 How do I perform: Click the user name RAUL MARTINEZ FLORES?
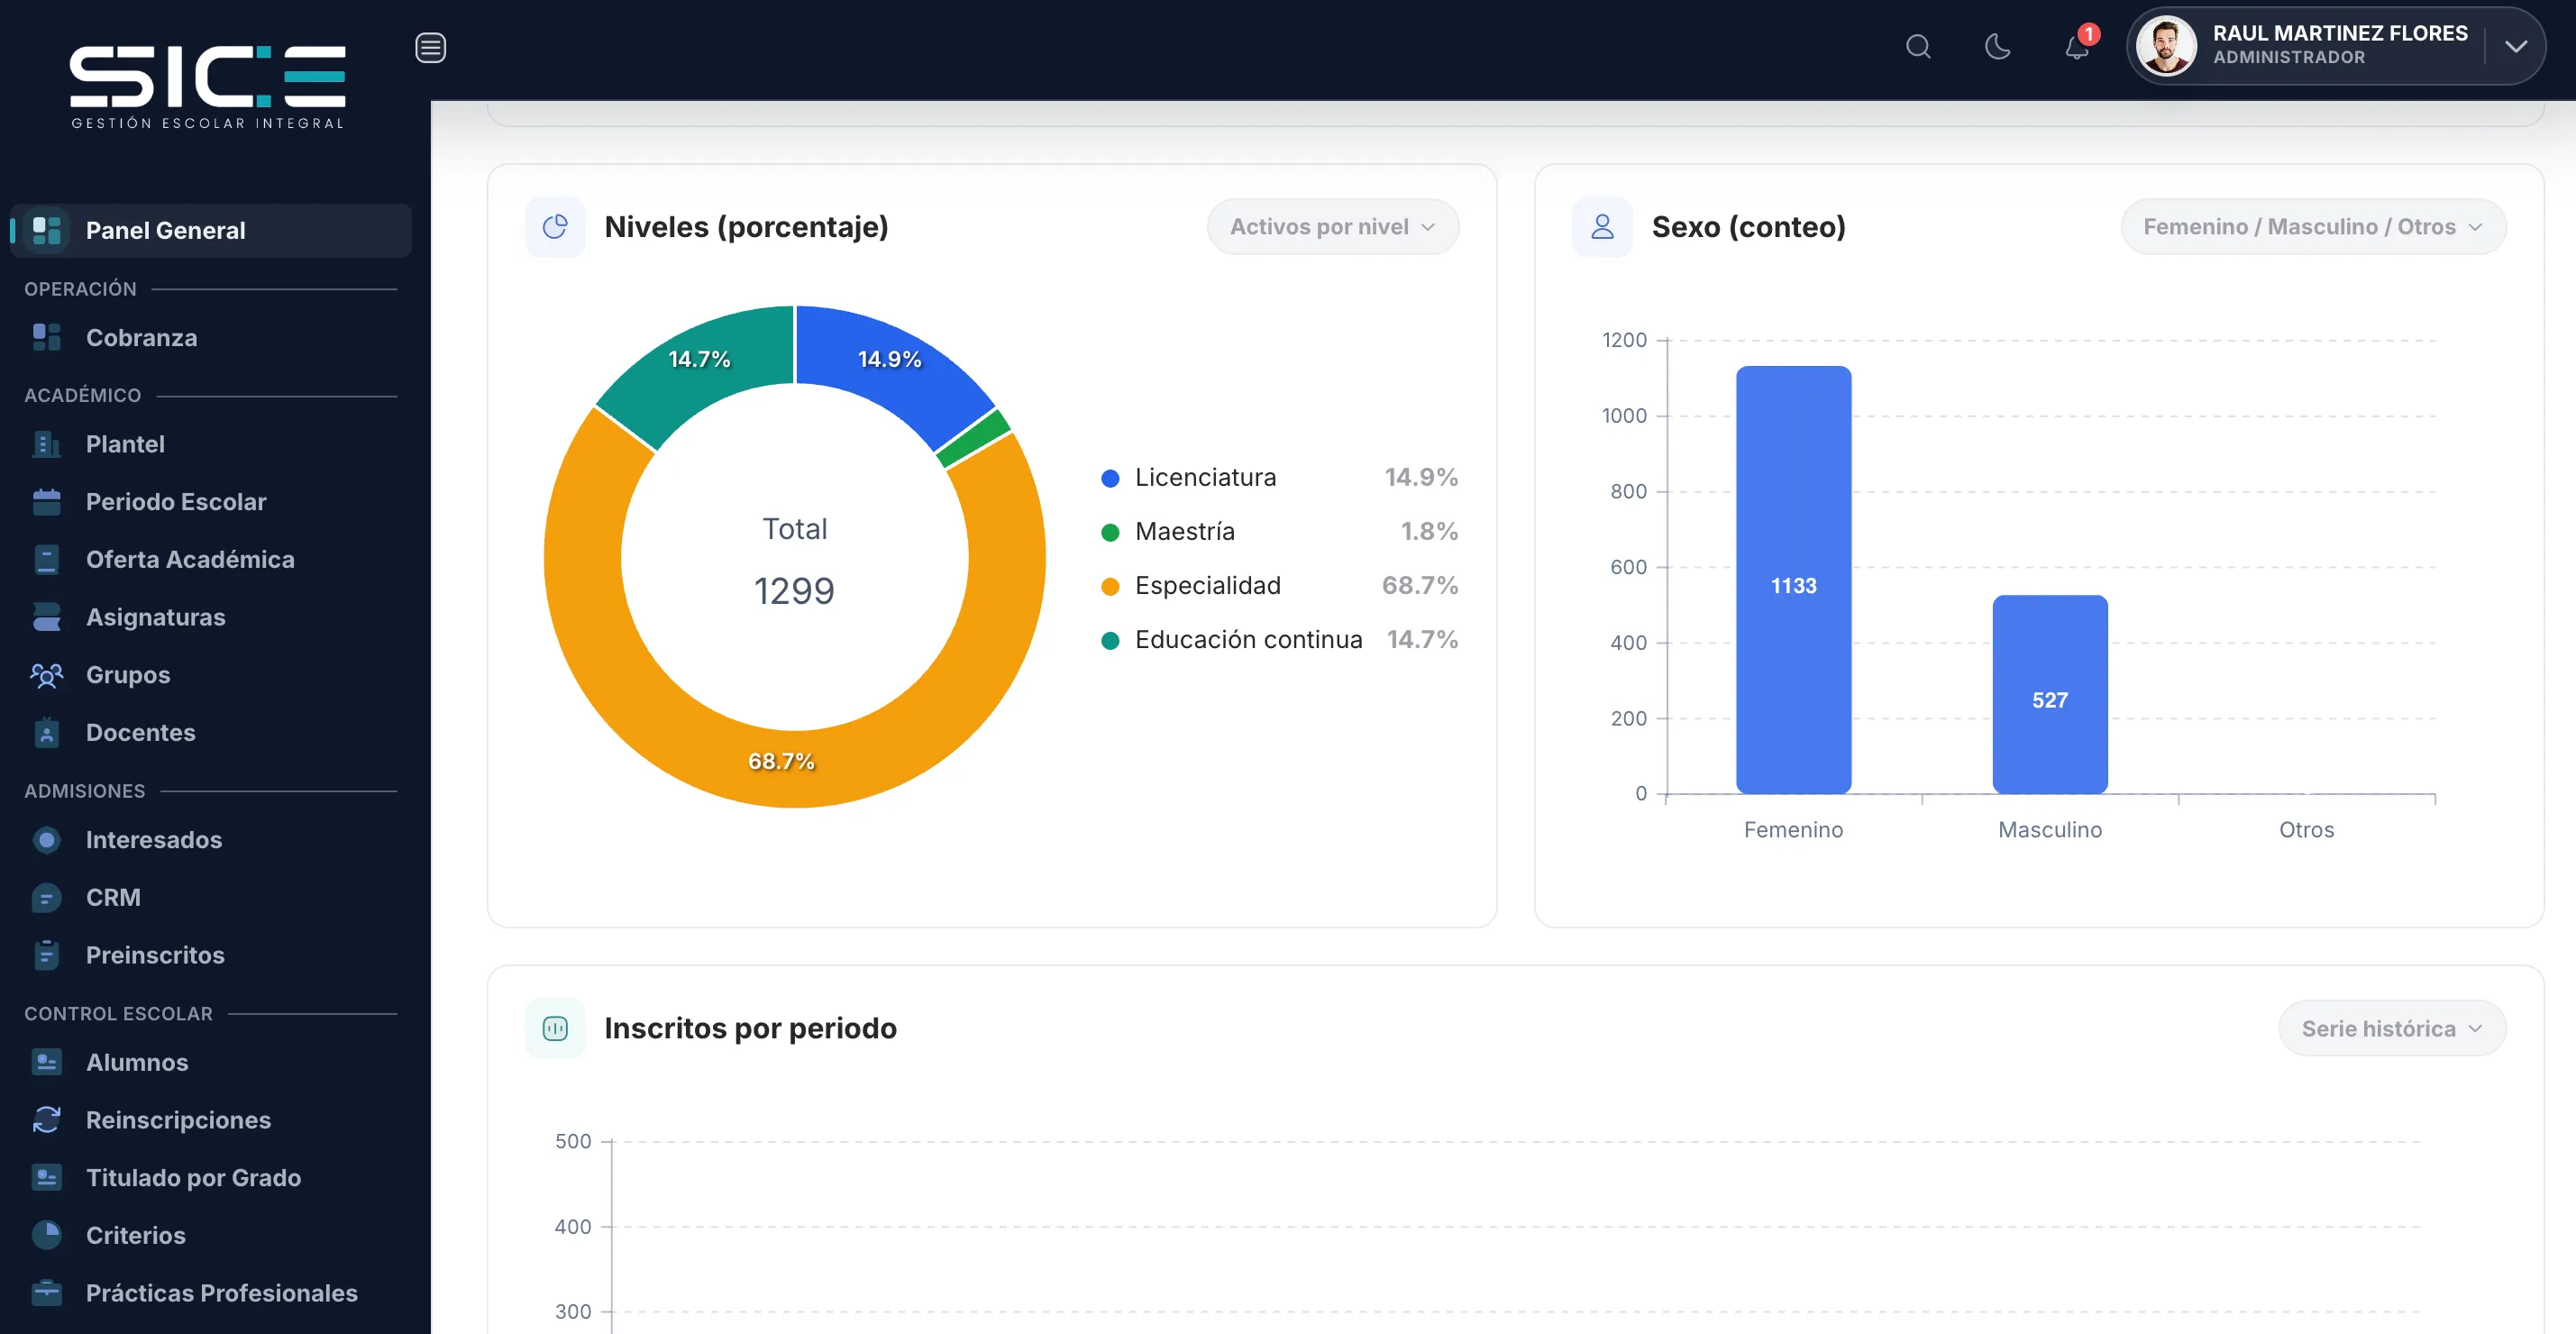2340,33
